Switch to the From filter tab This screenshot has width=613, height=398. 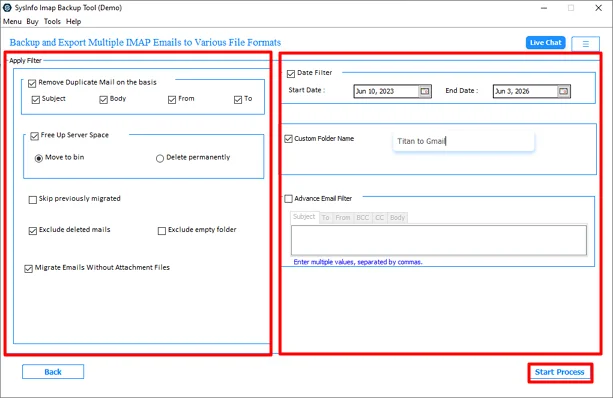pos(343,217)
